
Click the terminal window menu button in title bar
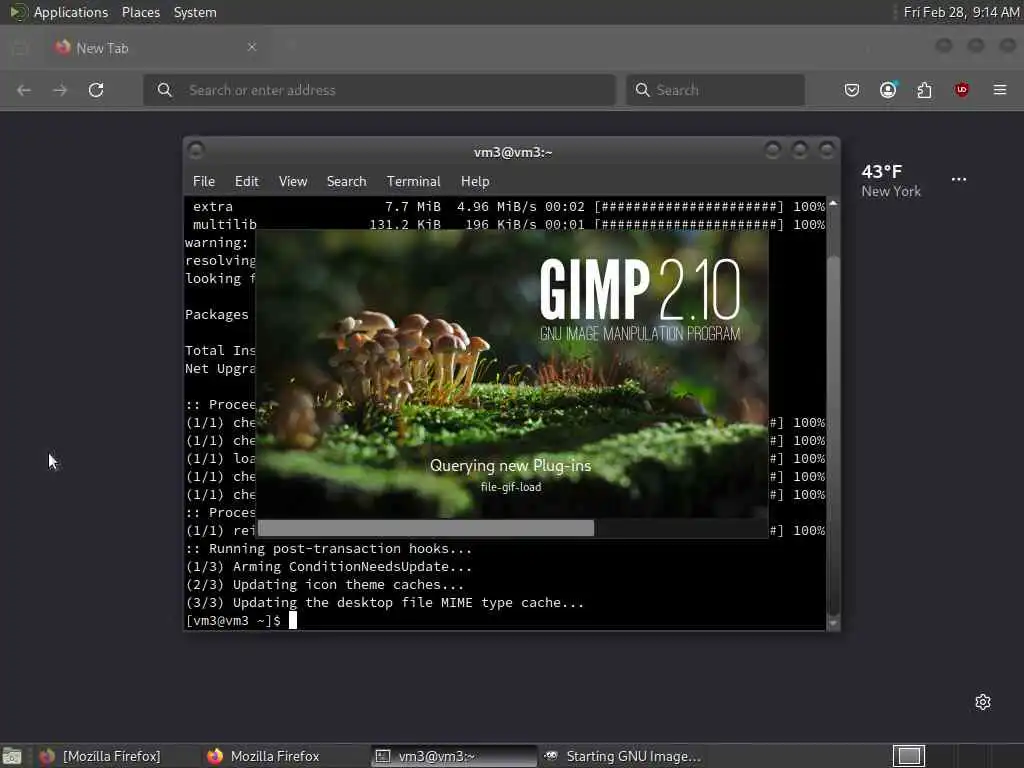pyautogui.click(x=196, y=151)
